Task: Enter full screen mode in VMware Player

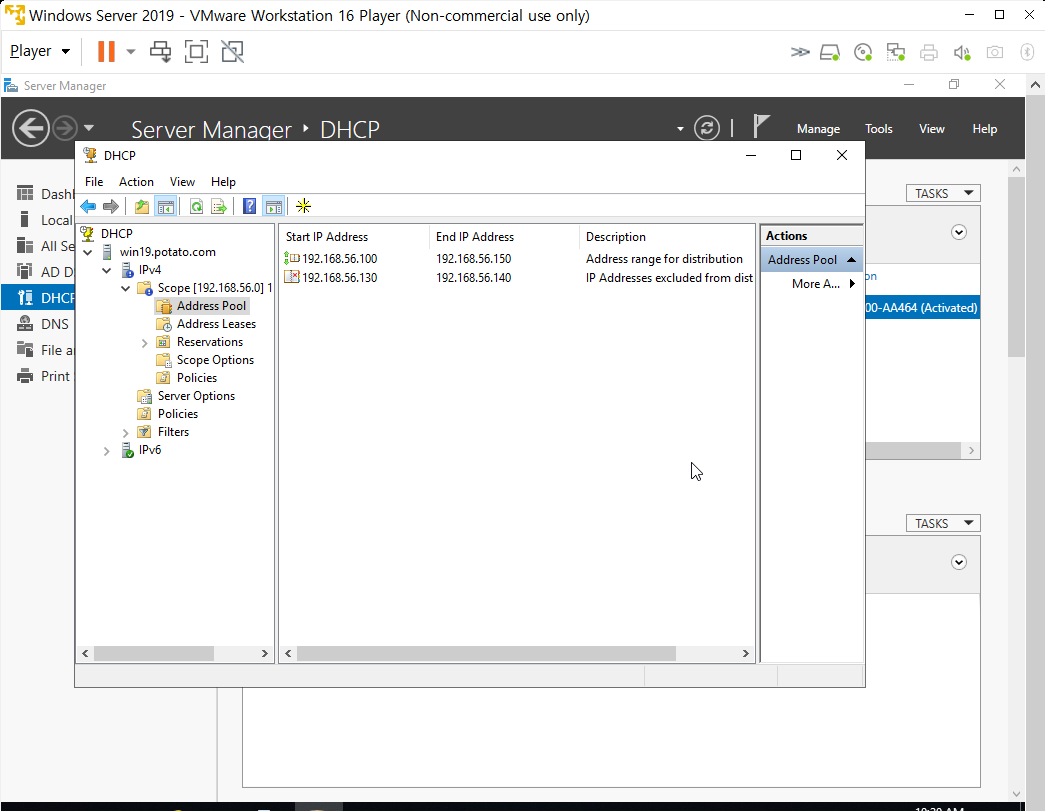Action: click(x=196, y=51)
